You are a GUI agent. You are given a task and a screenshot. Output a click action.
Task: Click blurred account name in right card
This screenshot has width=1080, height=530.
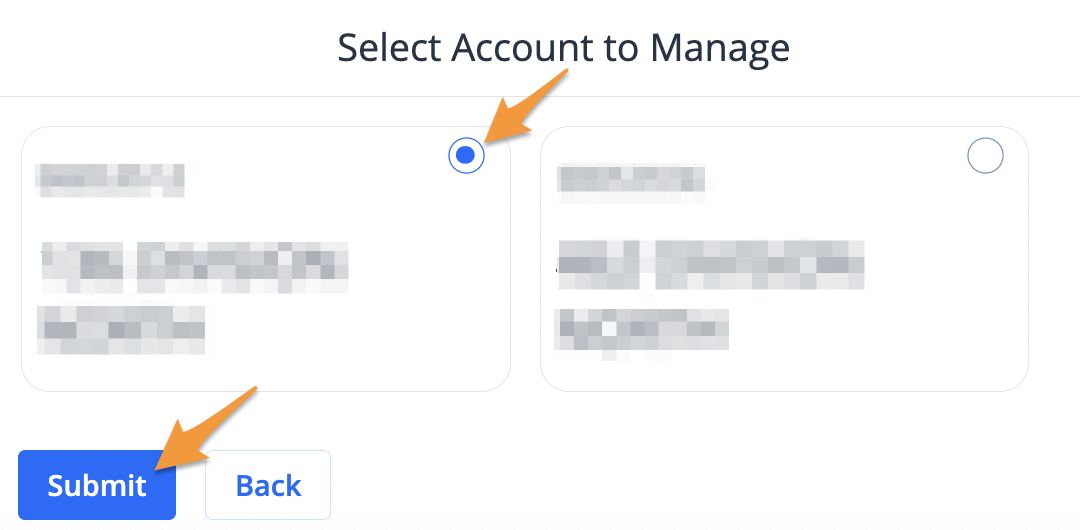tap(631, 183)
